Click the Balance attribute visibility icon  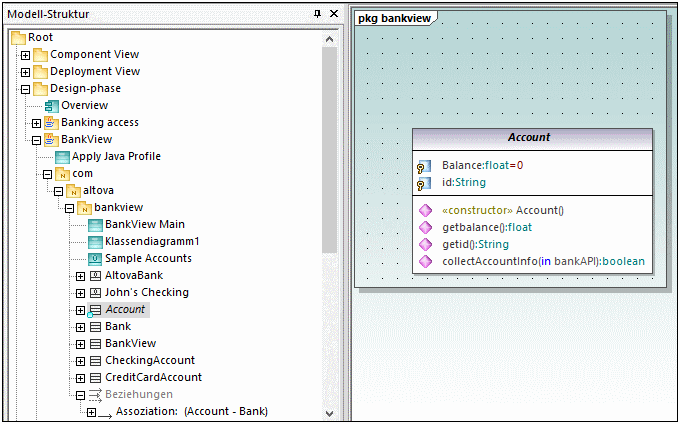pyautogui.click(x=424, y=166)
